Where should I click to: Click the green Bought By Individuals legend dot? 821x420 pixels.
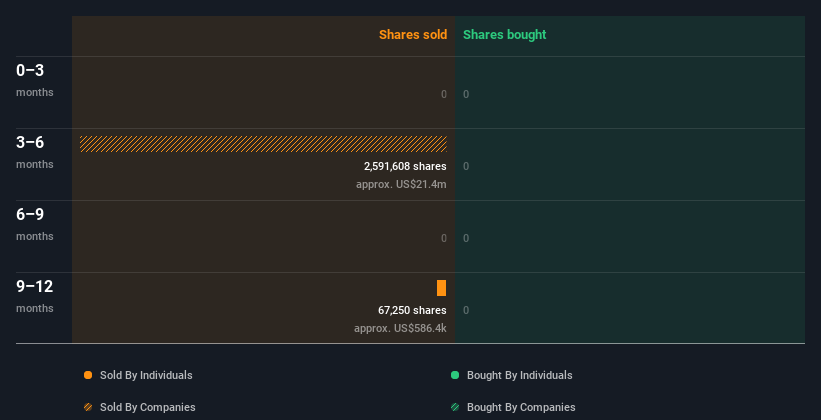pos(455,375)
